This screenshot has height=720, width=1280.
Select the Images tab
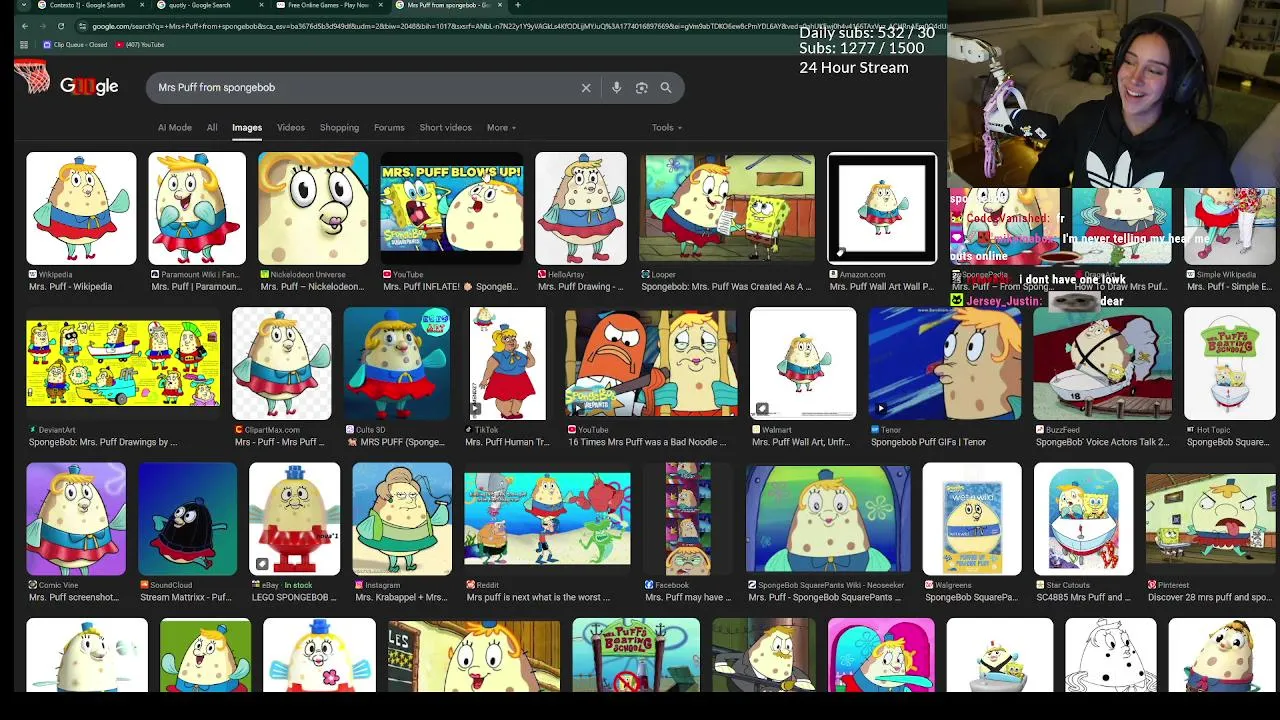247,128
